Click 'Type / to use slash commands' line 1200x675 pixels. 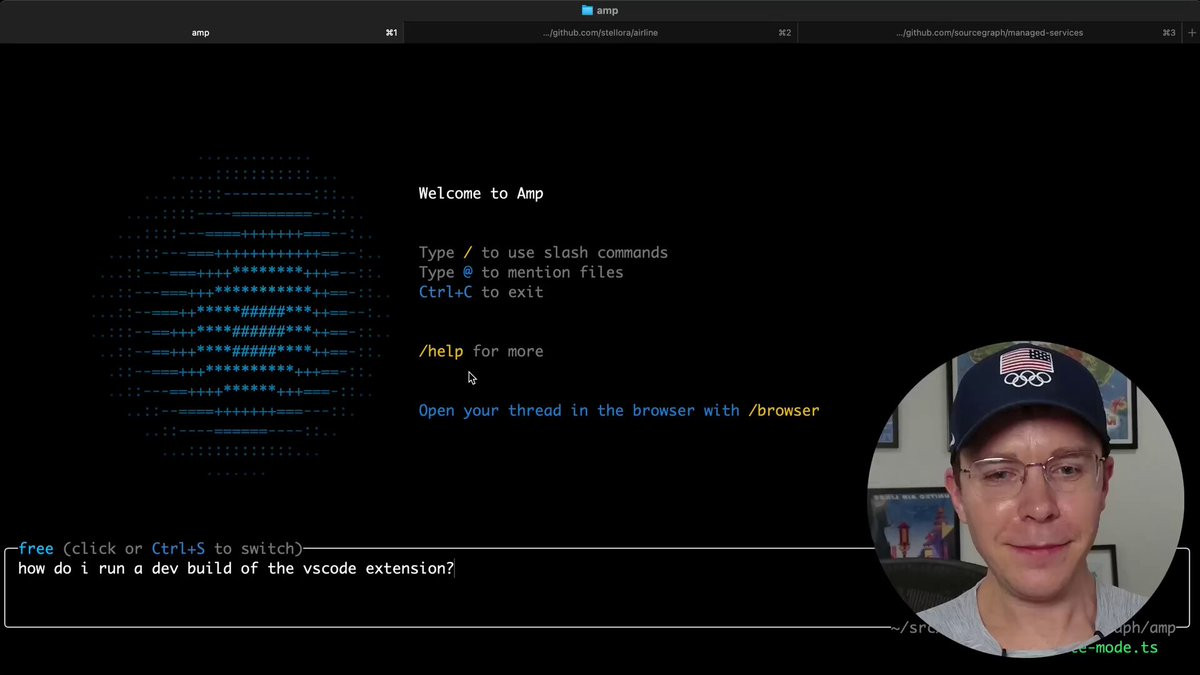pos(543,253)
